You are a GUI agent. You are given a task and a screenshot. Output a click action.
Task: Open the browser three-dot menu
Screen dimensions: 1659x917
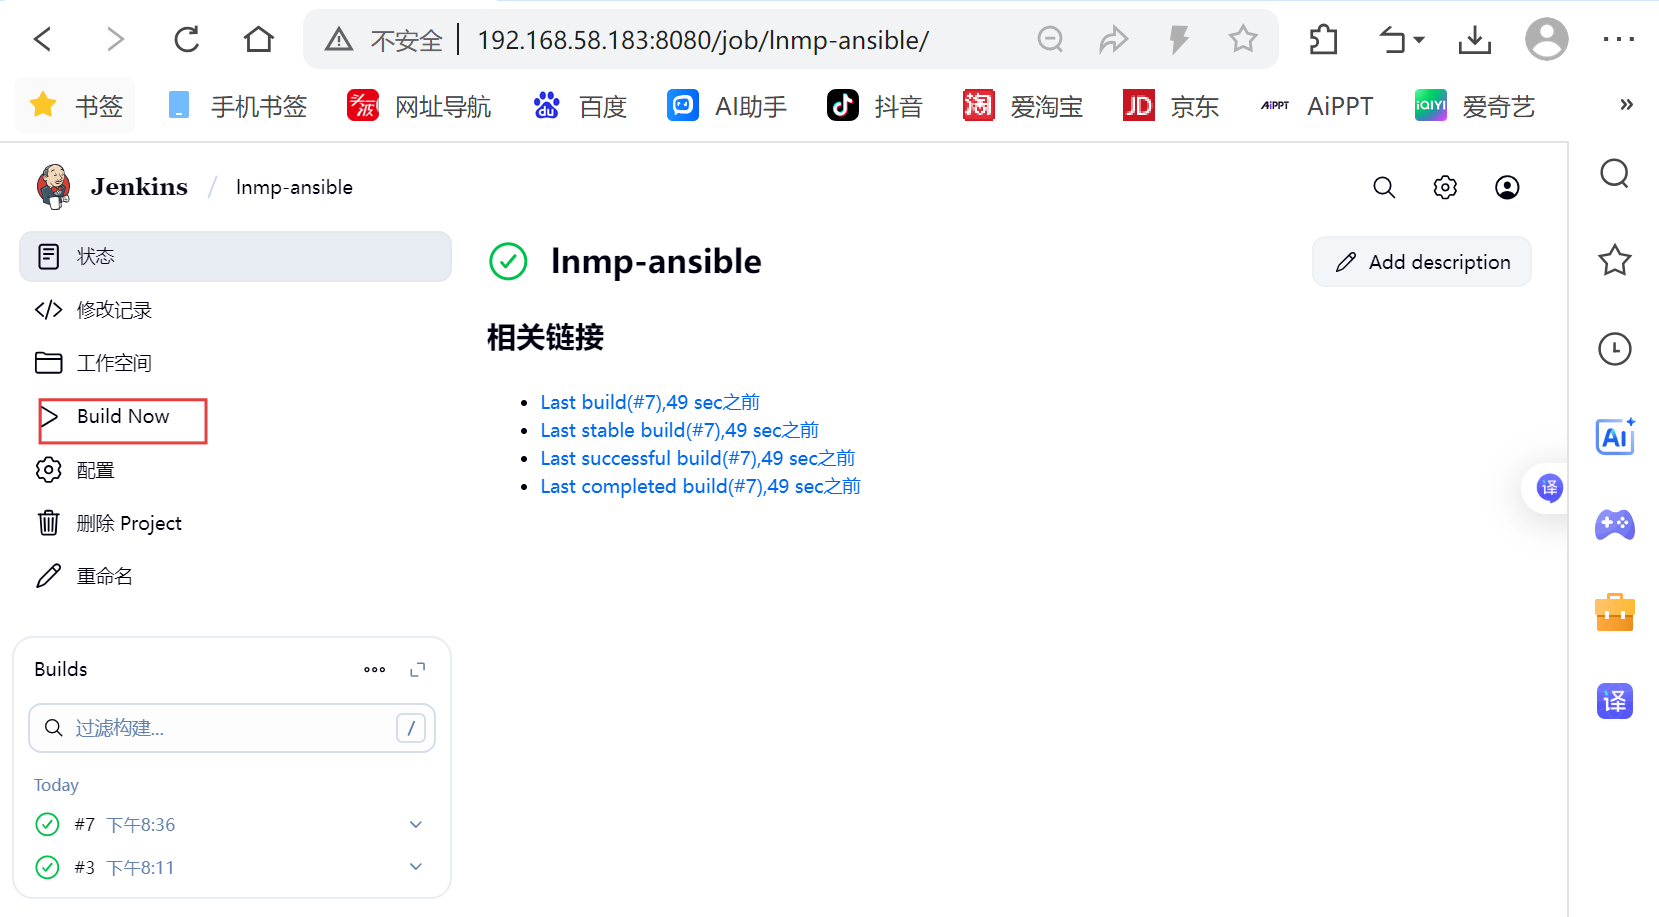point(1618,39)
